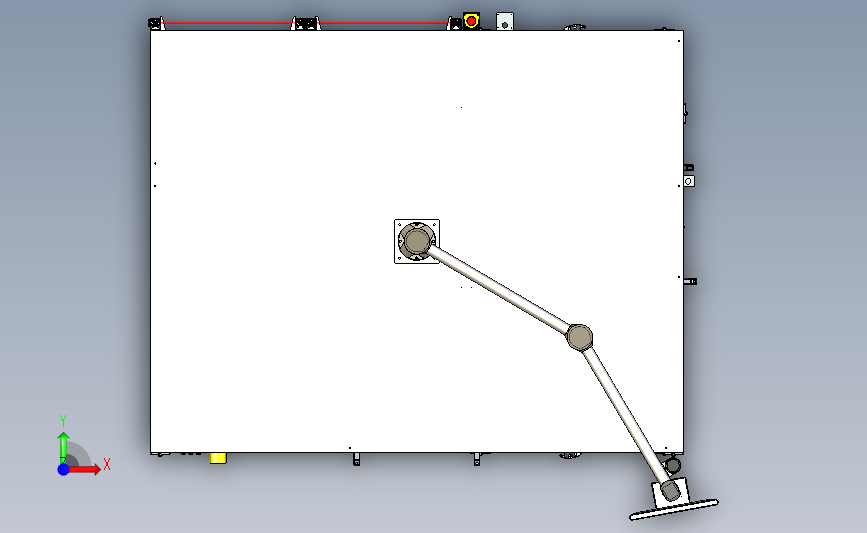
Task: Select the yellow component on bottom edge
Action: (x=218, y=458)
